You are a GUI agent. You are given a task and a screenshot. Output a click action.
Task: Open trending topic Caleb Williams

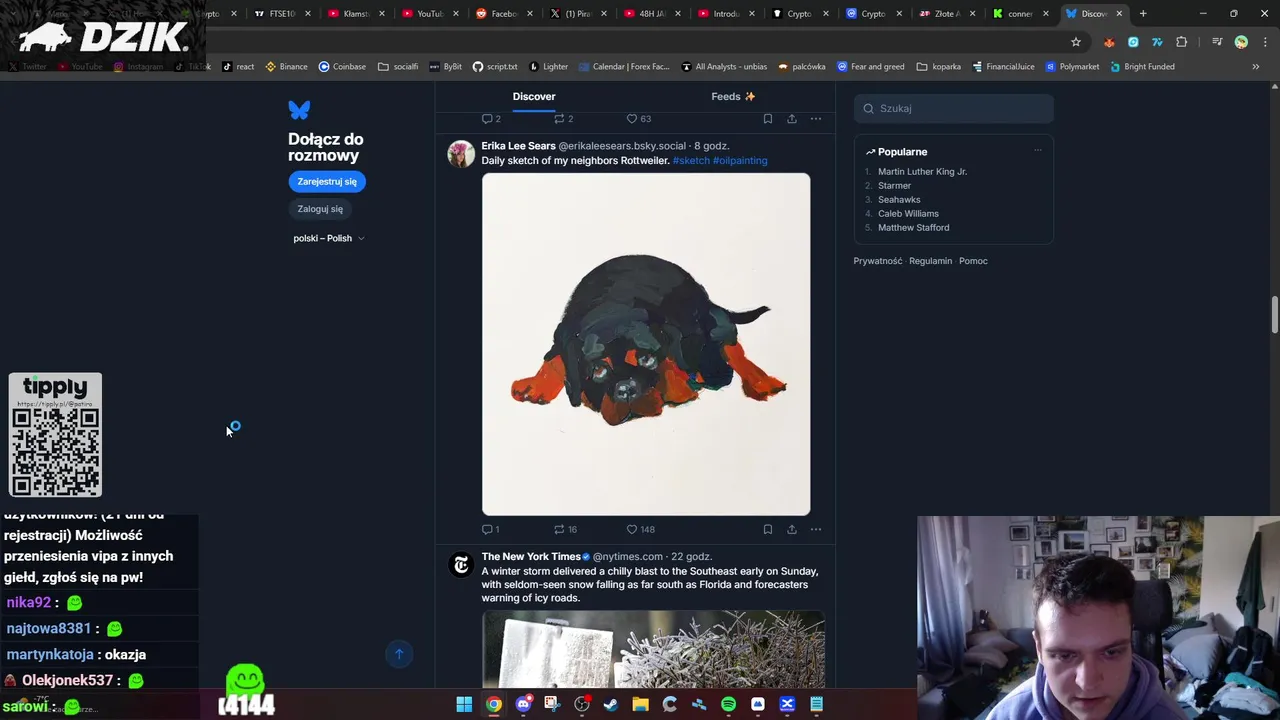point(908,213)
